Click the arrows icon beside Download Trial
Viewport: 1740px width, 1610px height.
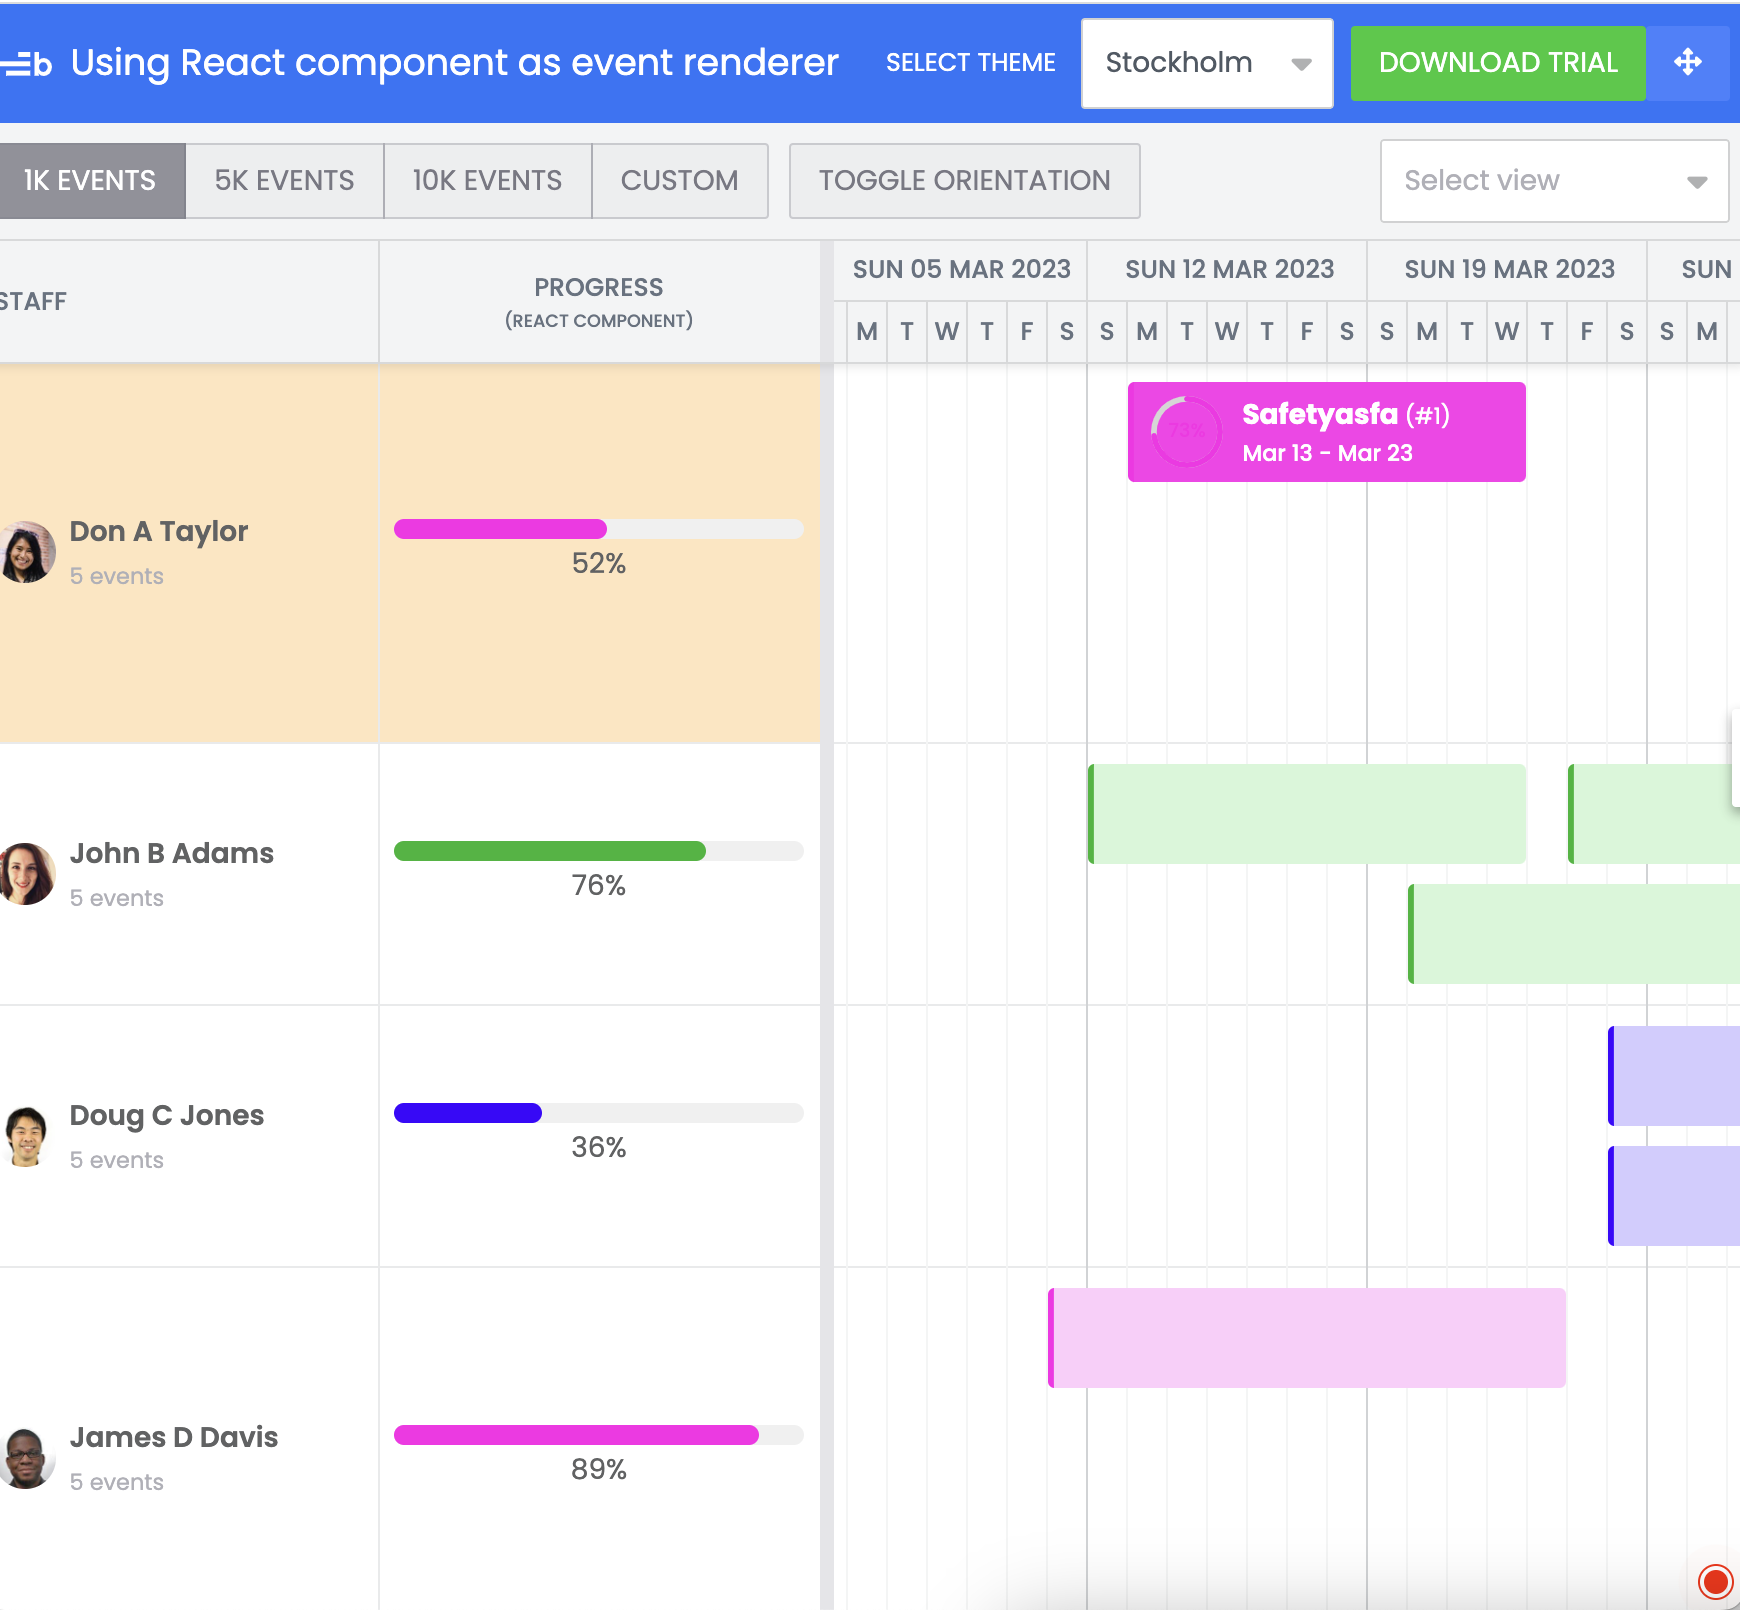1688,62
